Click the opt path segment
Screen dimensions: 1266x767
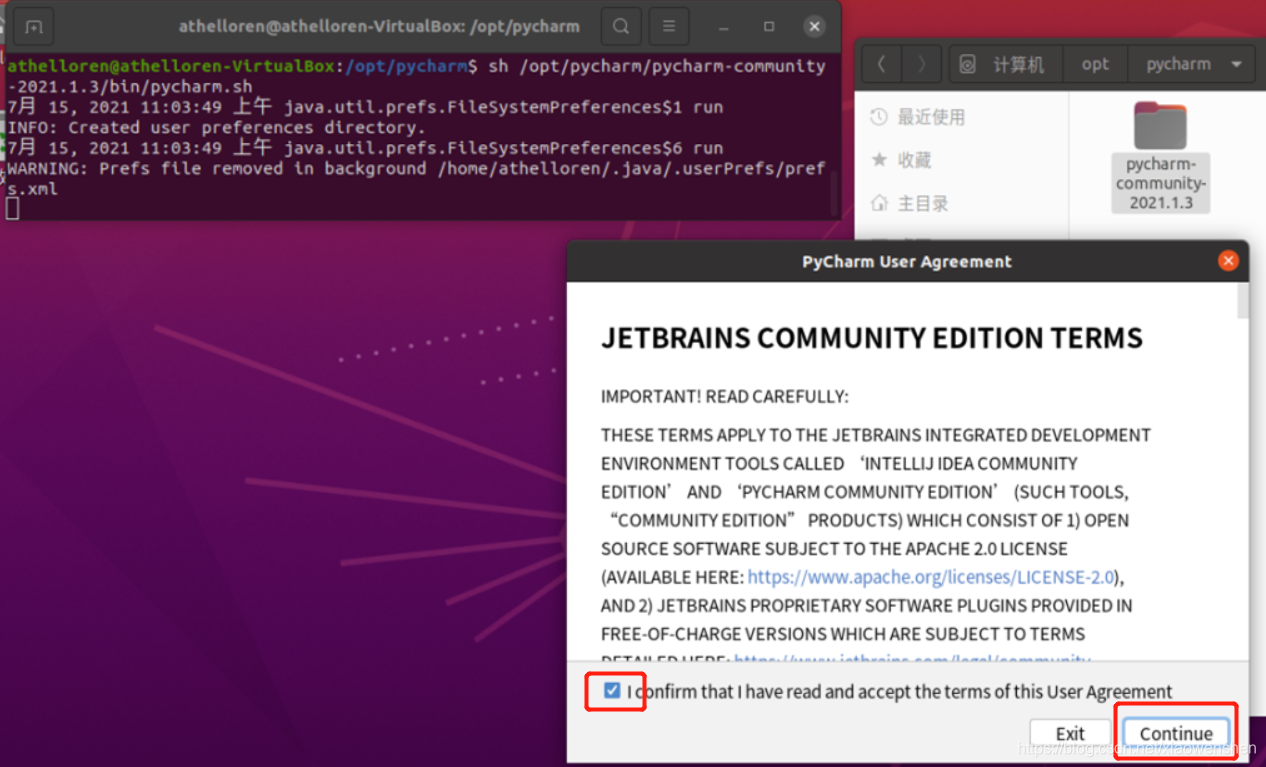click(x=1095, y=64)
